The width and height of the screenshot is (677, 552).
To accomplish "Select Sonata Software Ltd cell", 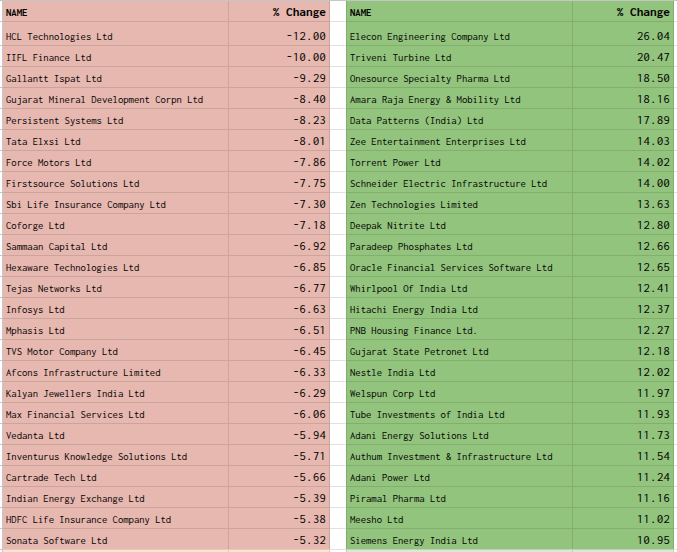I will point(115,541).
